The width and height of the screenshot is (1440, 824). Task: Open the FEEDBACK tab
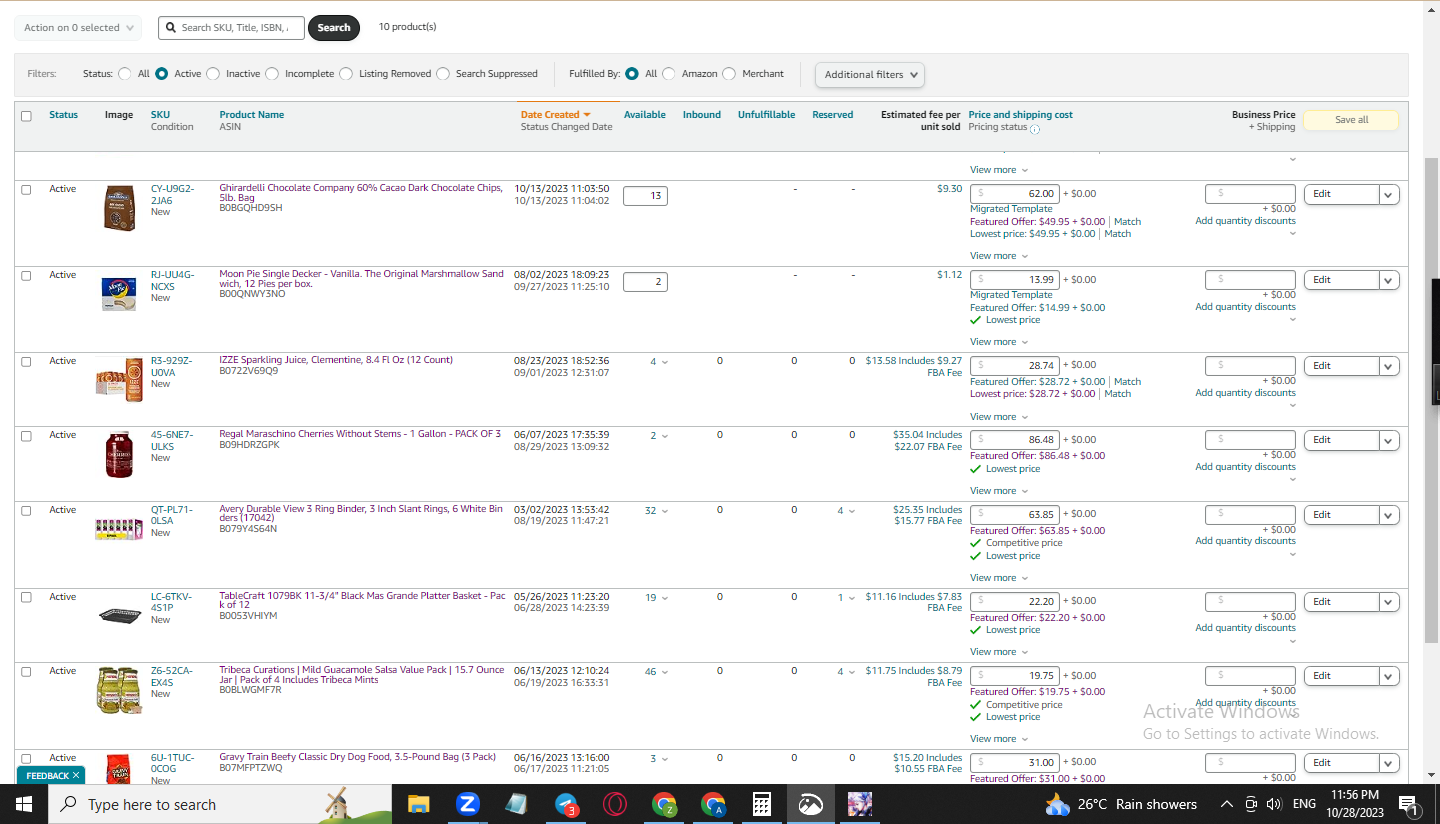49,775
